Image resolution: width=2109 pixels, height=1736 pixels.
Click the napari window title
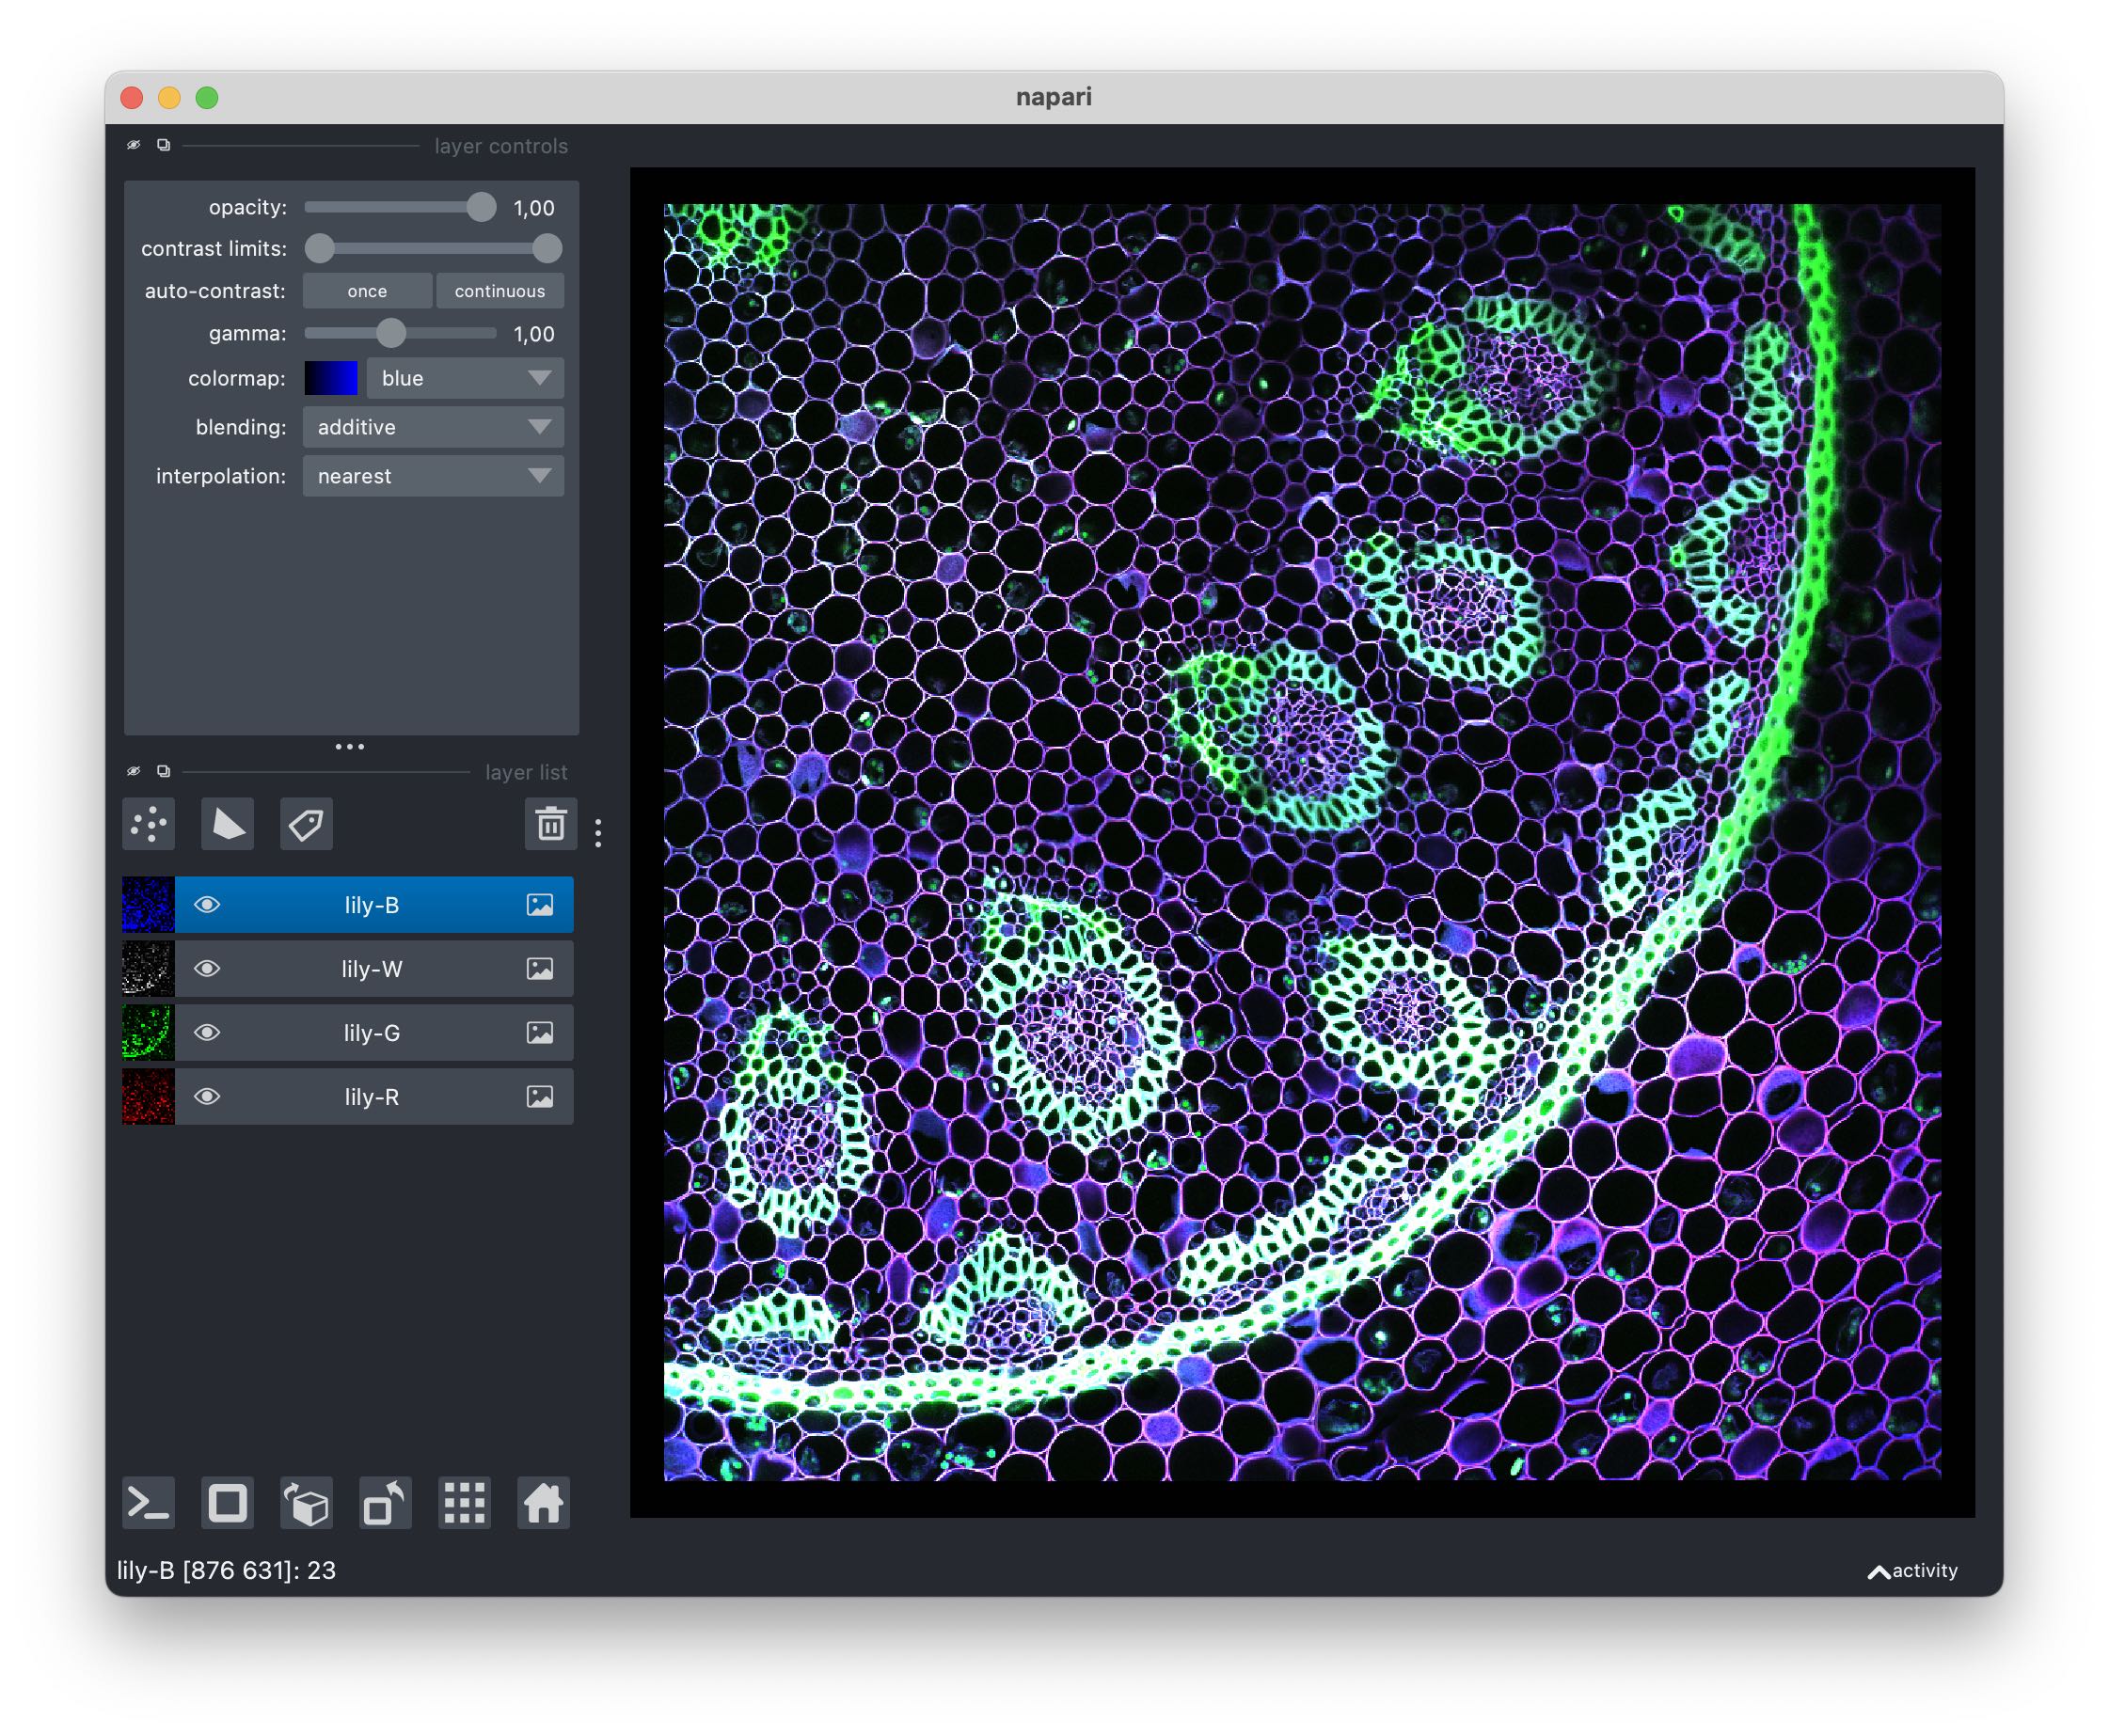click(x=1054, y=97)
